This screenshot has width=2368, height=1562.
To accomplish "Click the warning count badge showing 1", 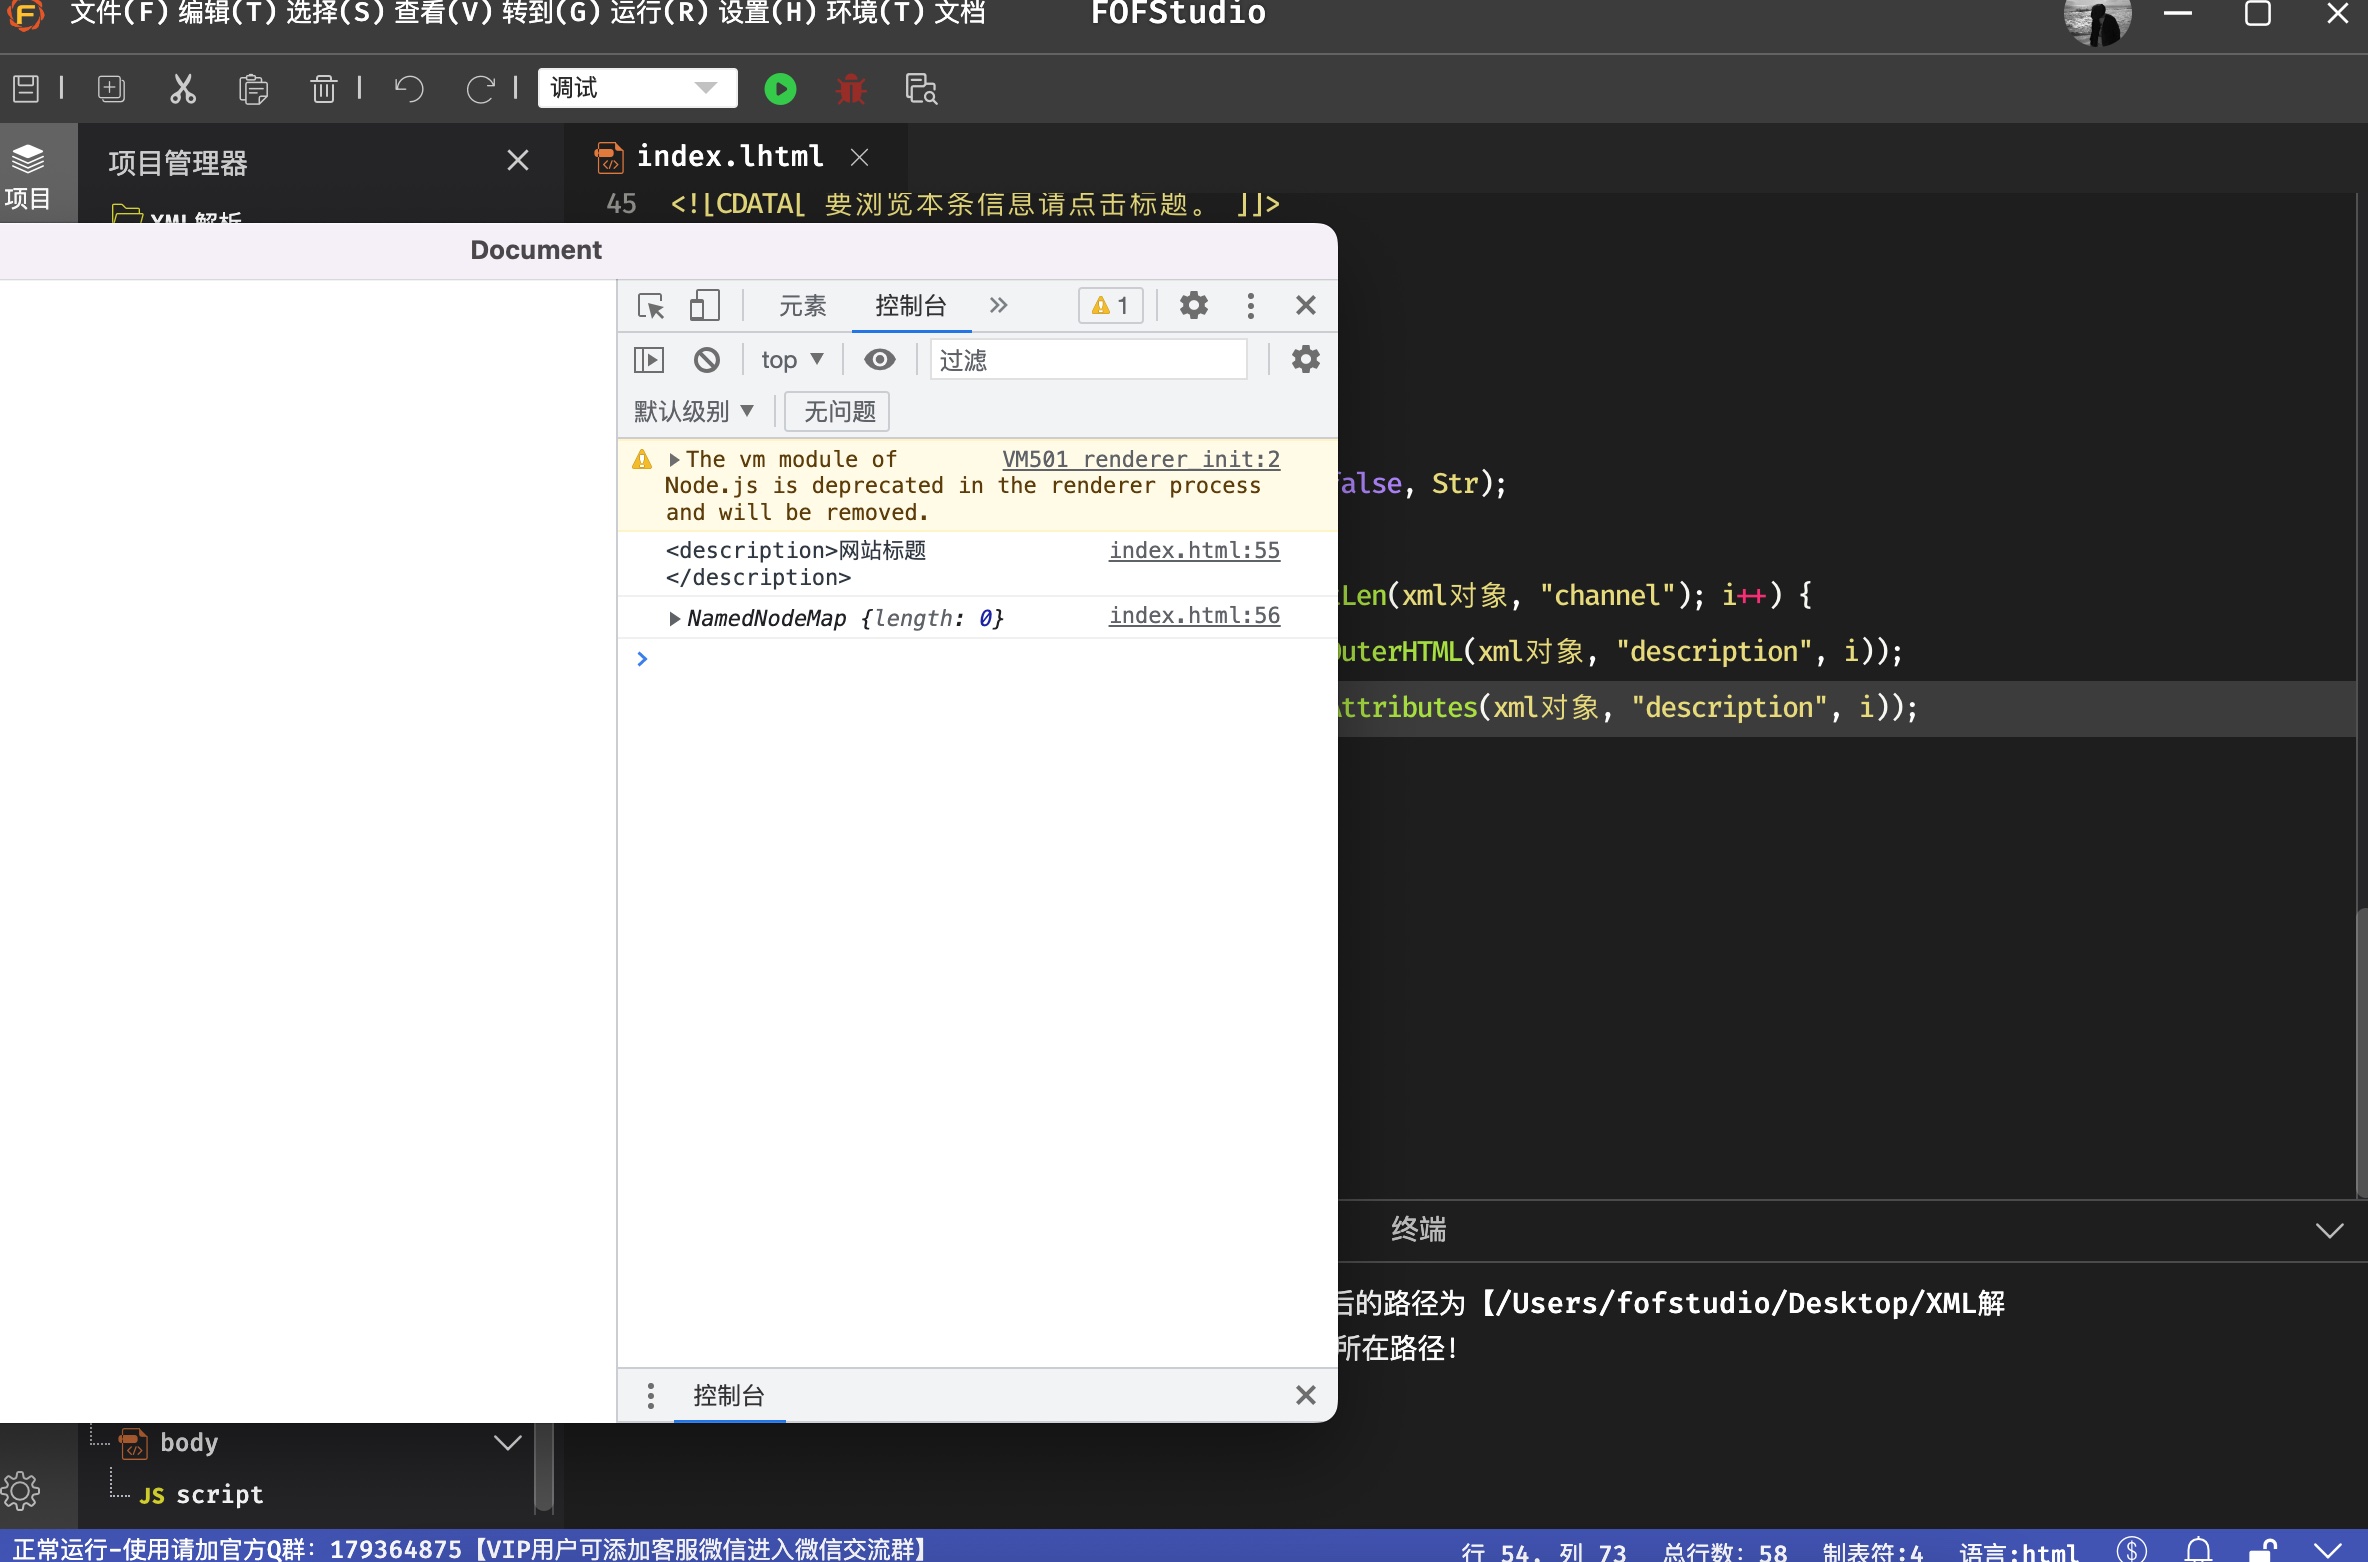I will point(1111,305).
